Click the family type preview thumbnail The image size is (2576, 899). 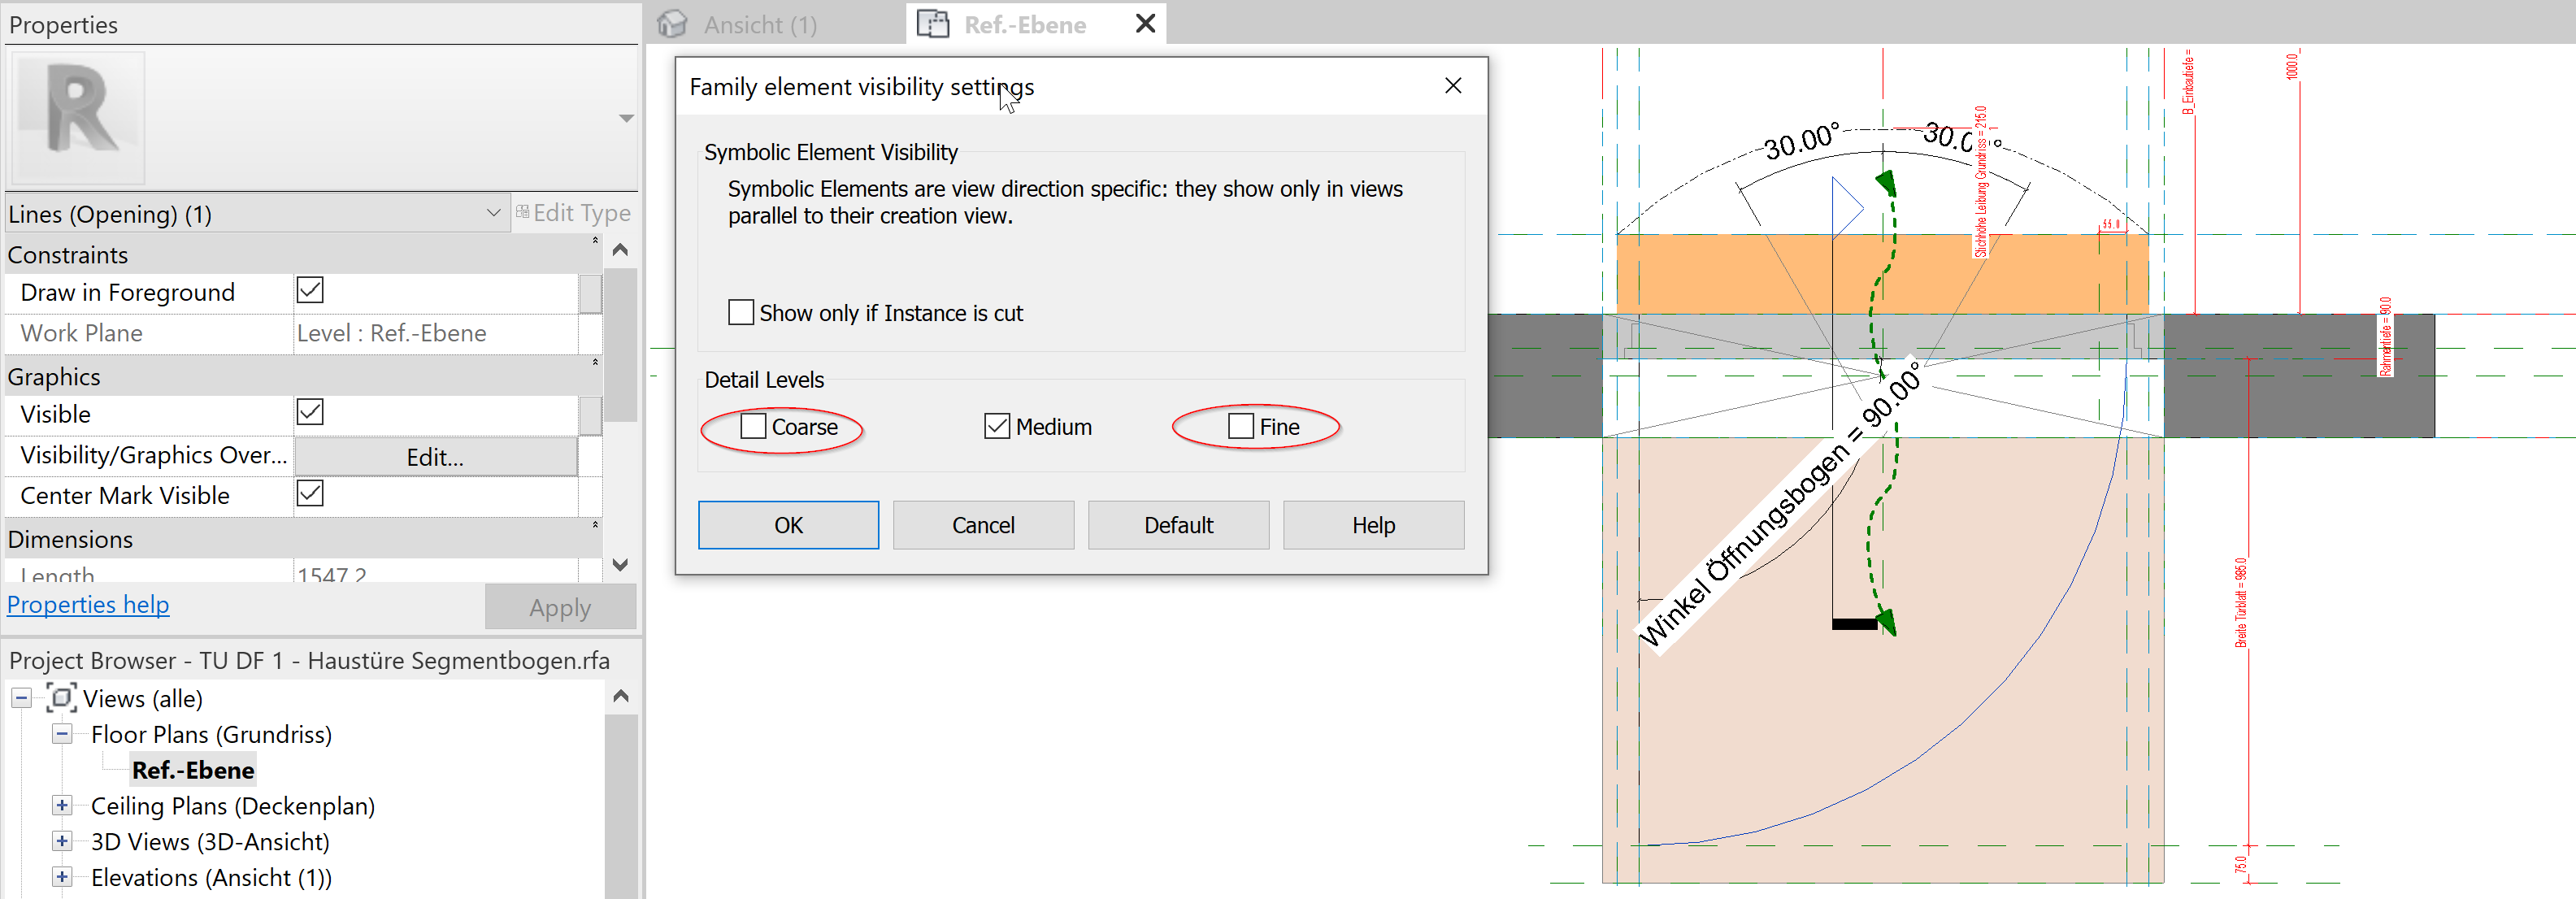click(x=77, y=117)
